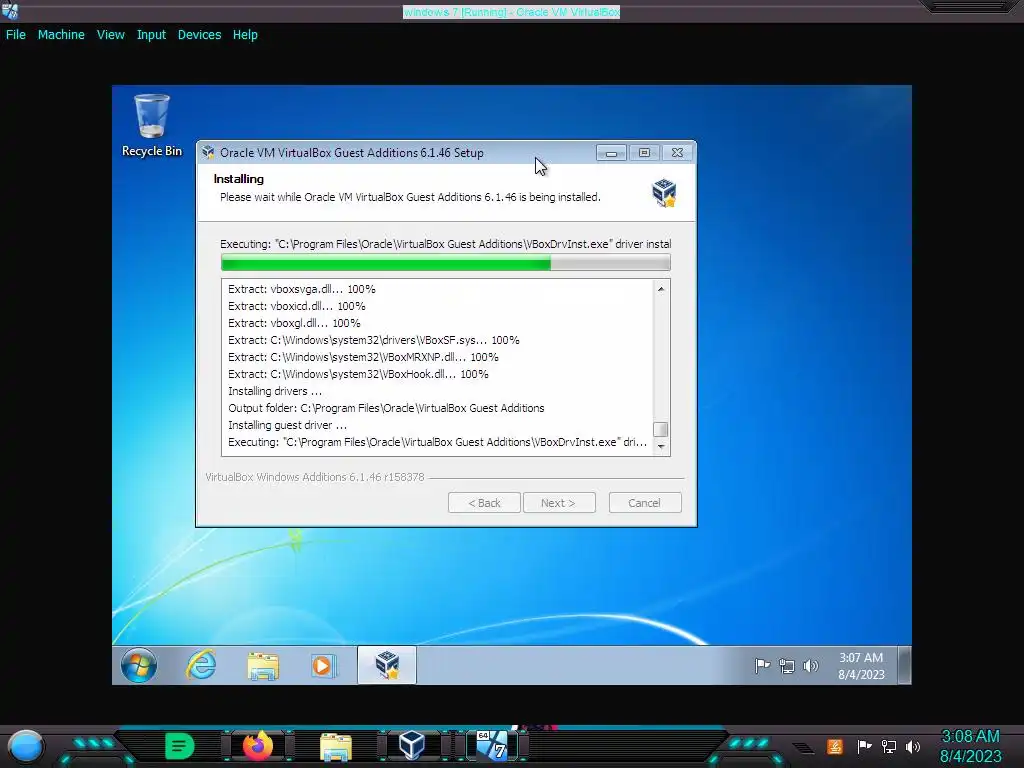
Task: Select log line mentioning VBoxMRXNP.dll
Action: pos(363,357)
